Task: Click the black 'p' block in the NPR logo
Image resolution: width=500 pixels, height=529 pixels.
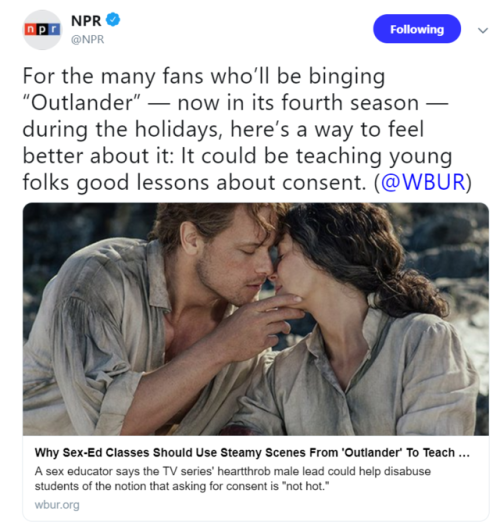Action: (x=42, y=30)
